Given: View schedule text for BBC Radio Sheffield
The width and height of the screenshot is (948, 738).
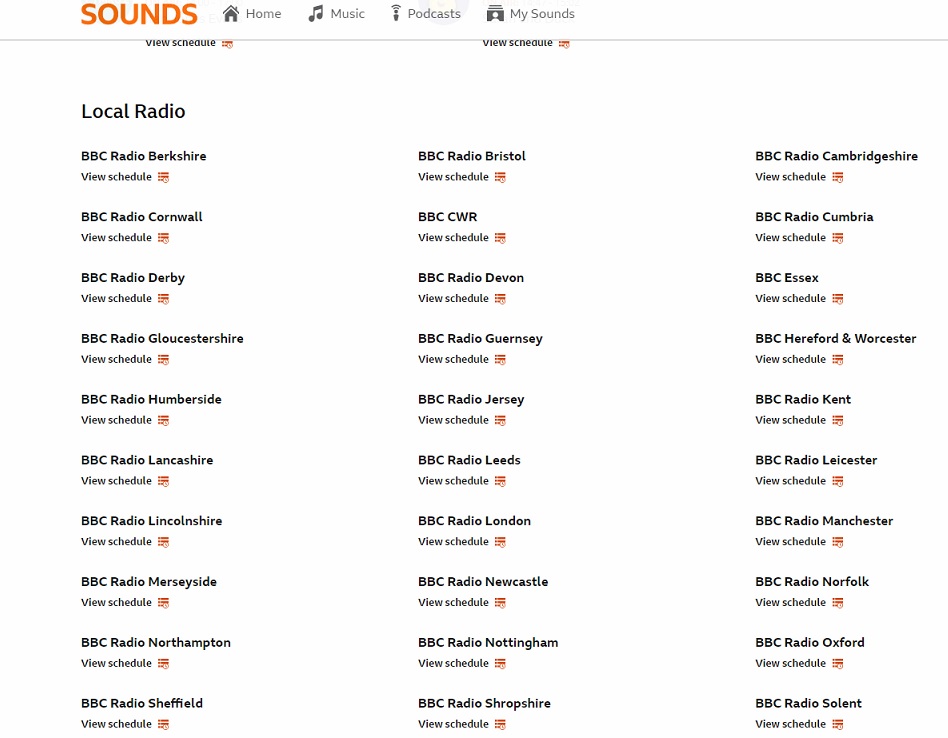Looking at the screenshot, I should 116,724.
